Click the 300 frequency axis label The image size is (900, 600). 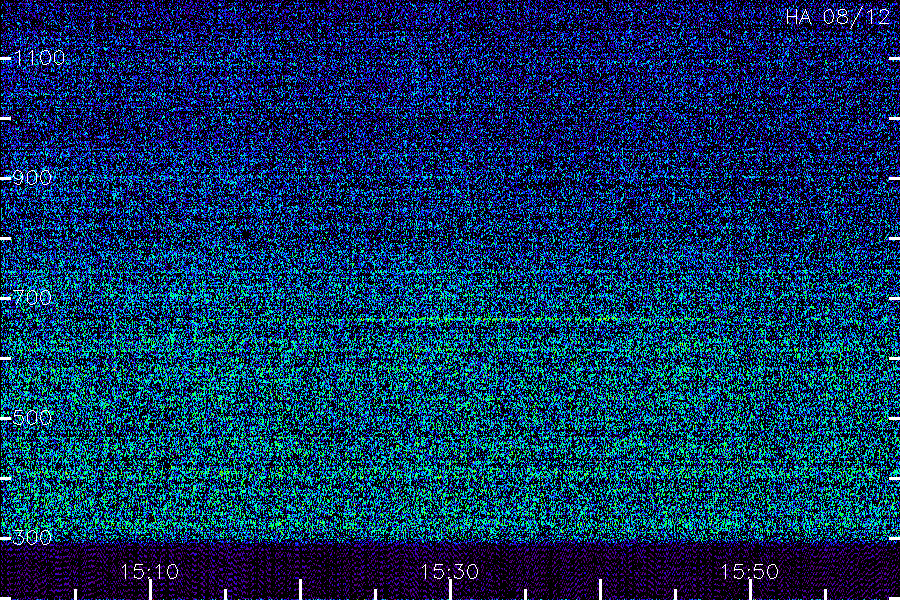[x=32, y=538]
